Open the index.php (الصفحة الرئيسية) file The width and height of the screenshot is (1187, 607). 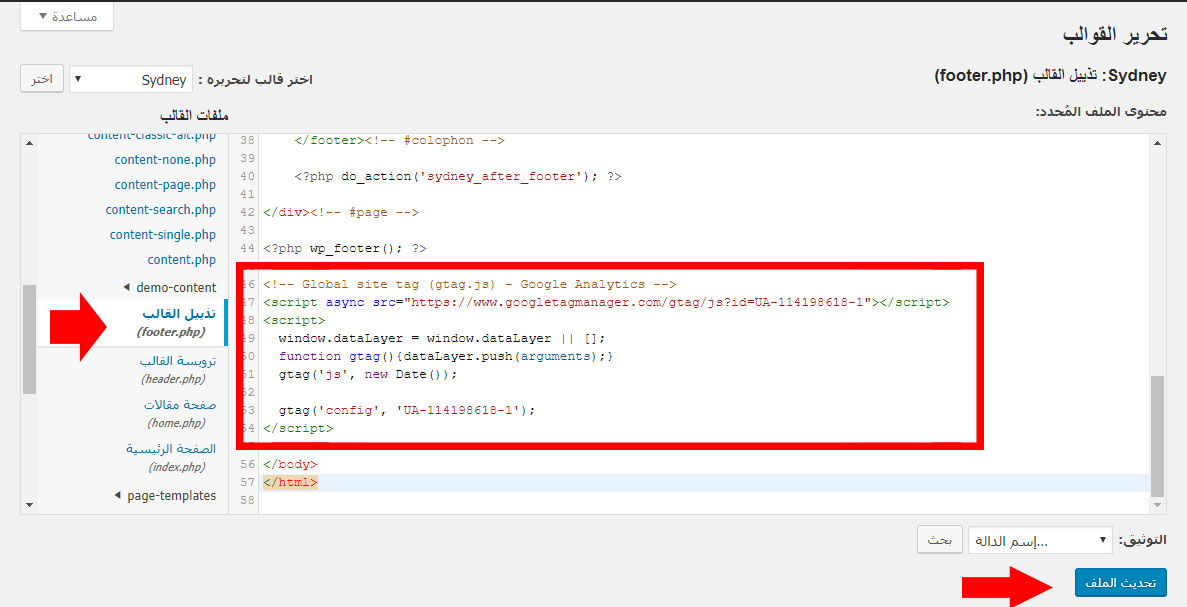click(x=171, y=457)
